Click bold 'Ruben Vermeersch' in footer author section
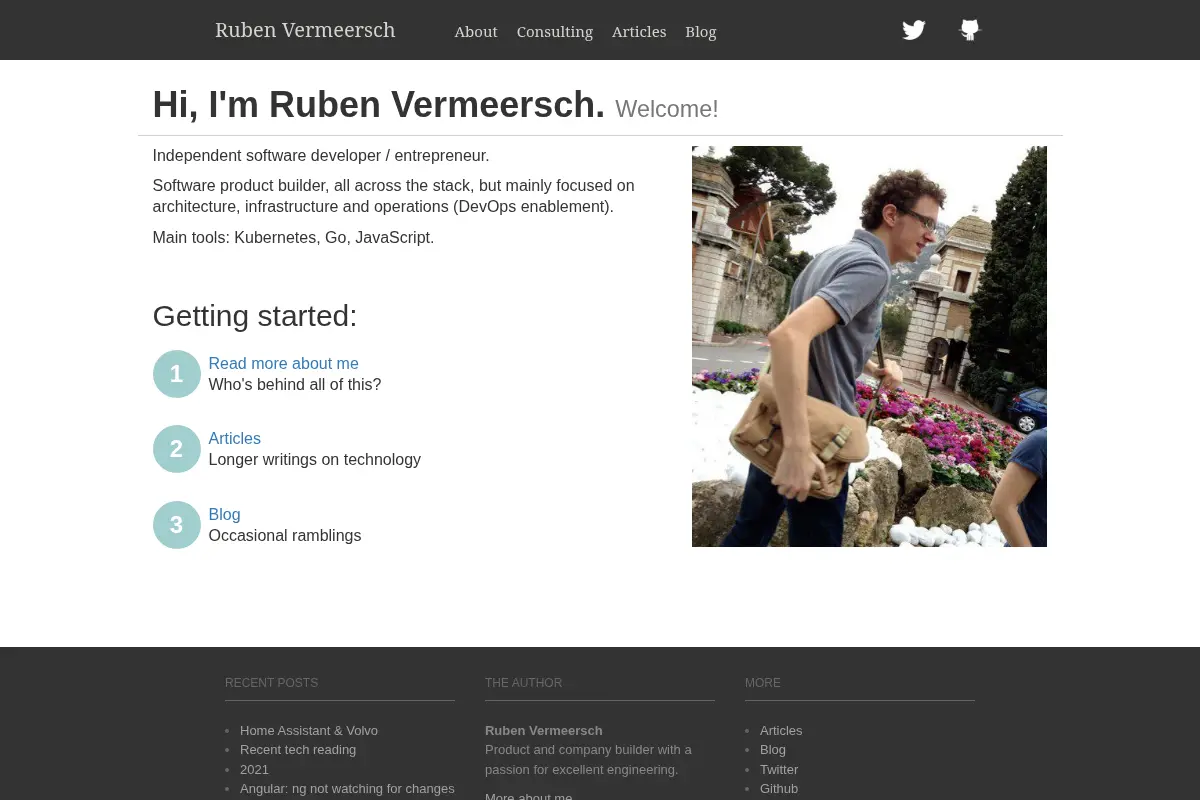This screenshot has height=800, width=1200. [x=544, y=730]
